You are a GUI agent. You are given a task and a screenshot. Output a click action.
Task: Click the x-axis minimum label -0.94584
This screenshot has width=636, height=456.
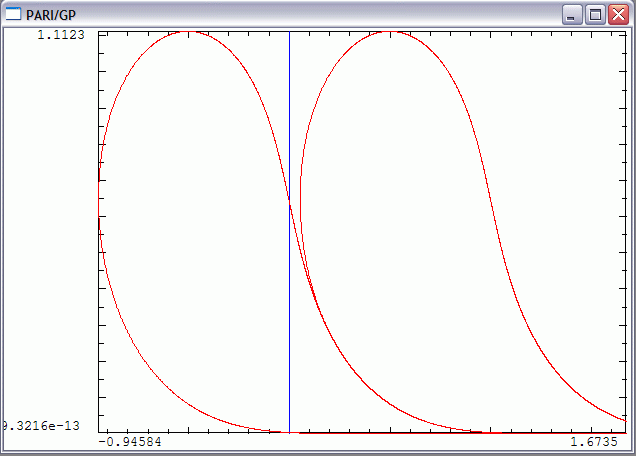(131, 441)
